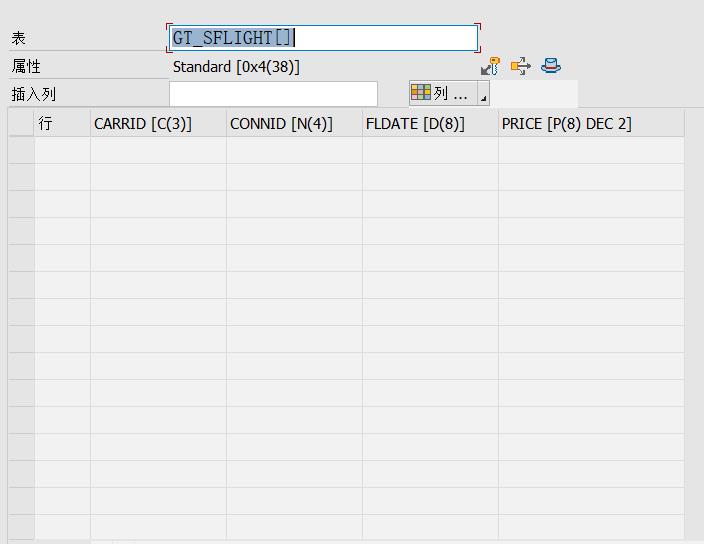Click the Standard [0x4(38)] attribute text

tap(236, 67)
